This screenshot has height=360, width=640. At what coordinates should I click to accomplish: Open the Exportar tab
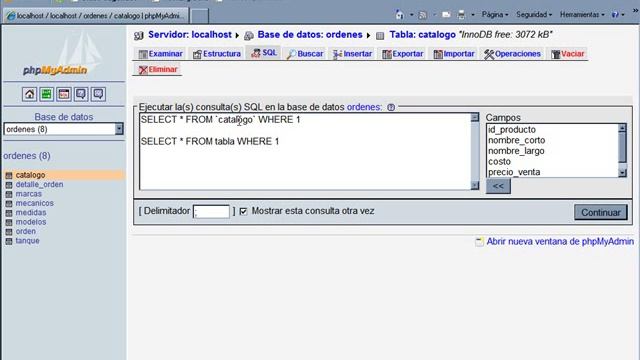click(402, 54)
